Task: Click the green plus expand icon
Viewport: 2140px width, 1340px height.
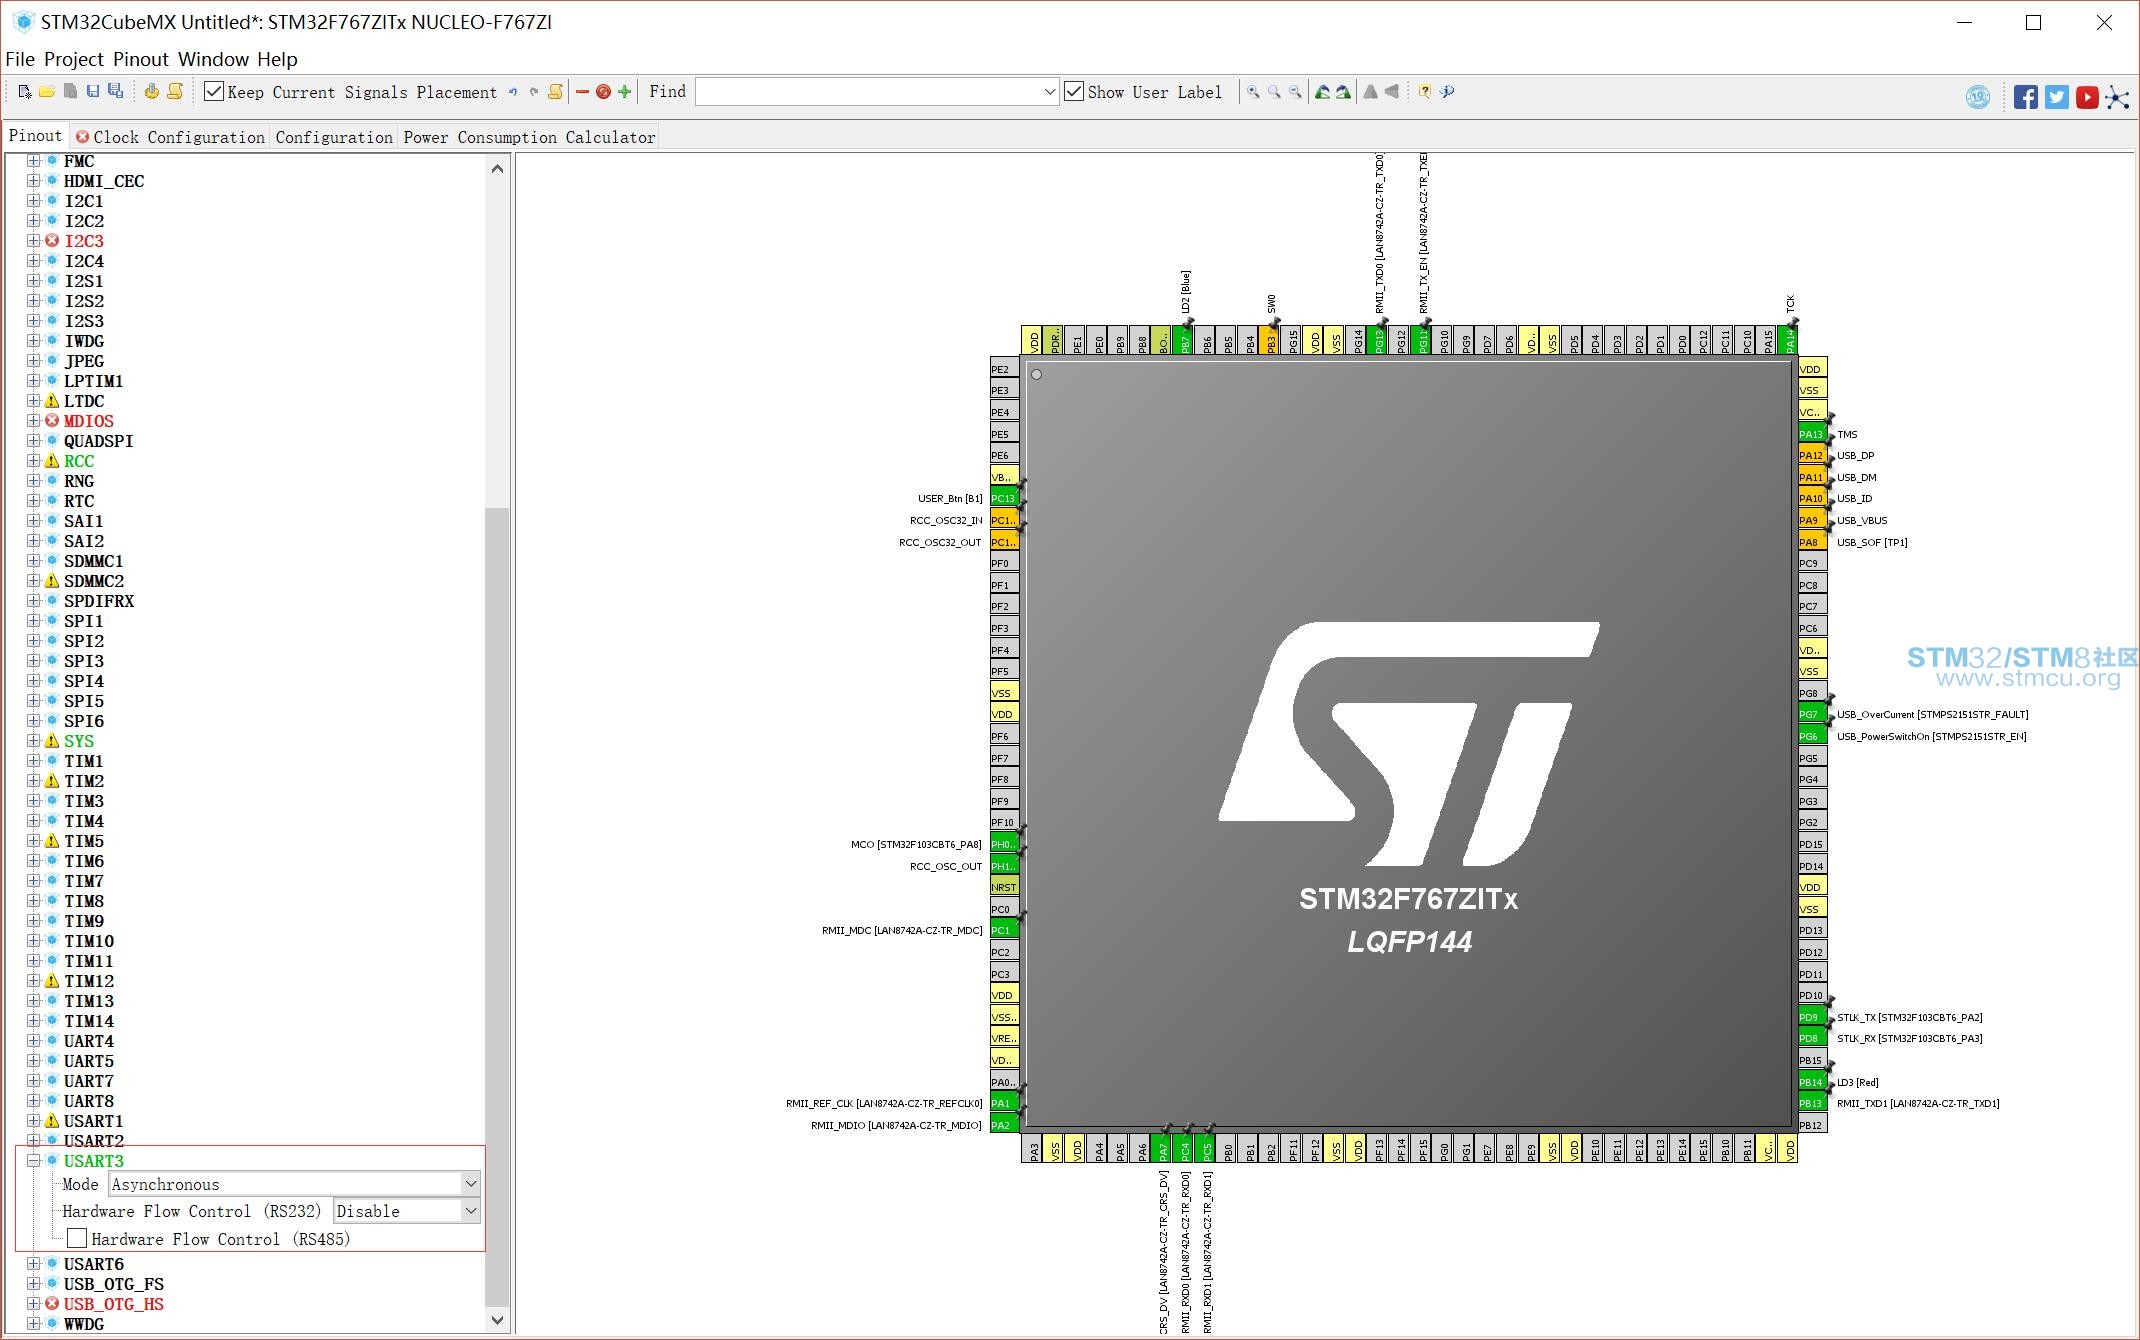Action: pyautogui.click(x=625, y=92)
